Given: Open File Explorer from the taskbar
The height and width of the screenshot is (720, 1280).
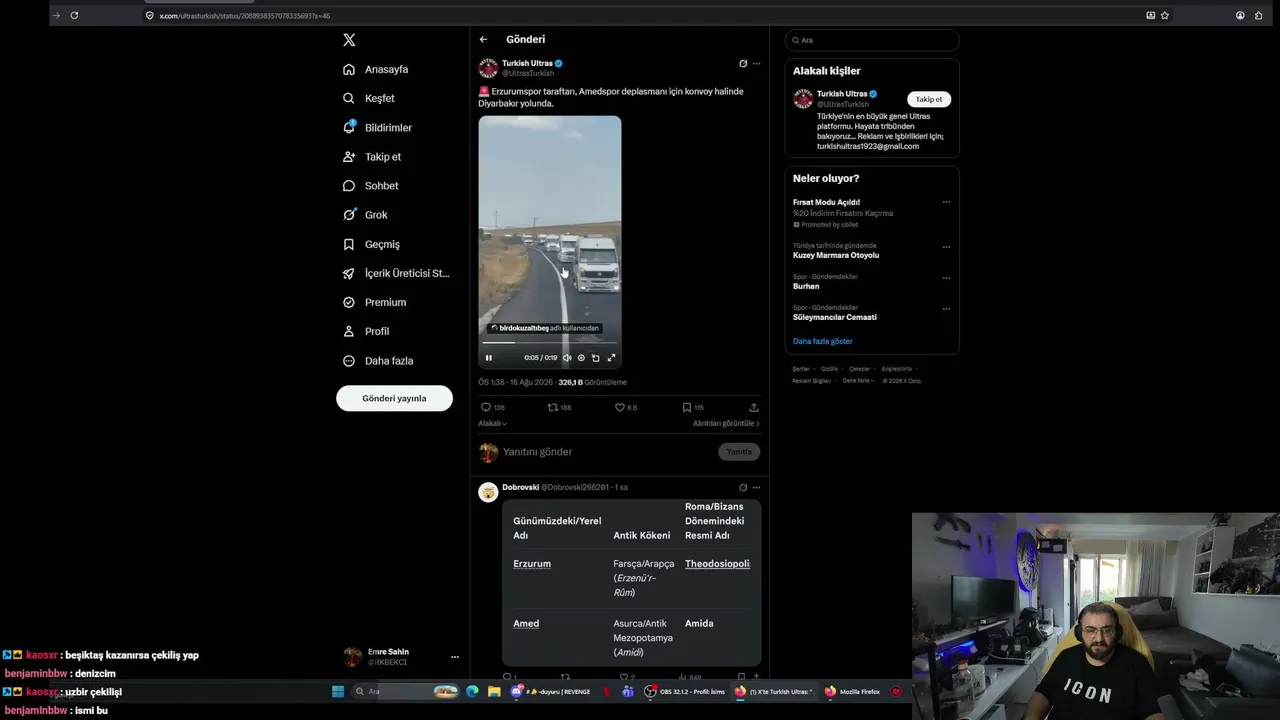Looking at the screenshot, I should pyautogui.click(x=494, y=692).
